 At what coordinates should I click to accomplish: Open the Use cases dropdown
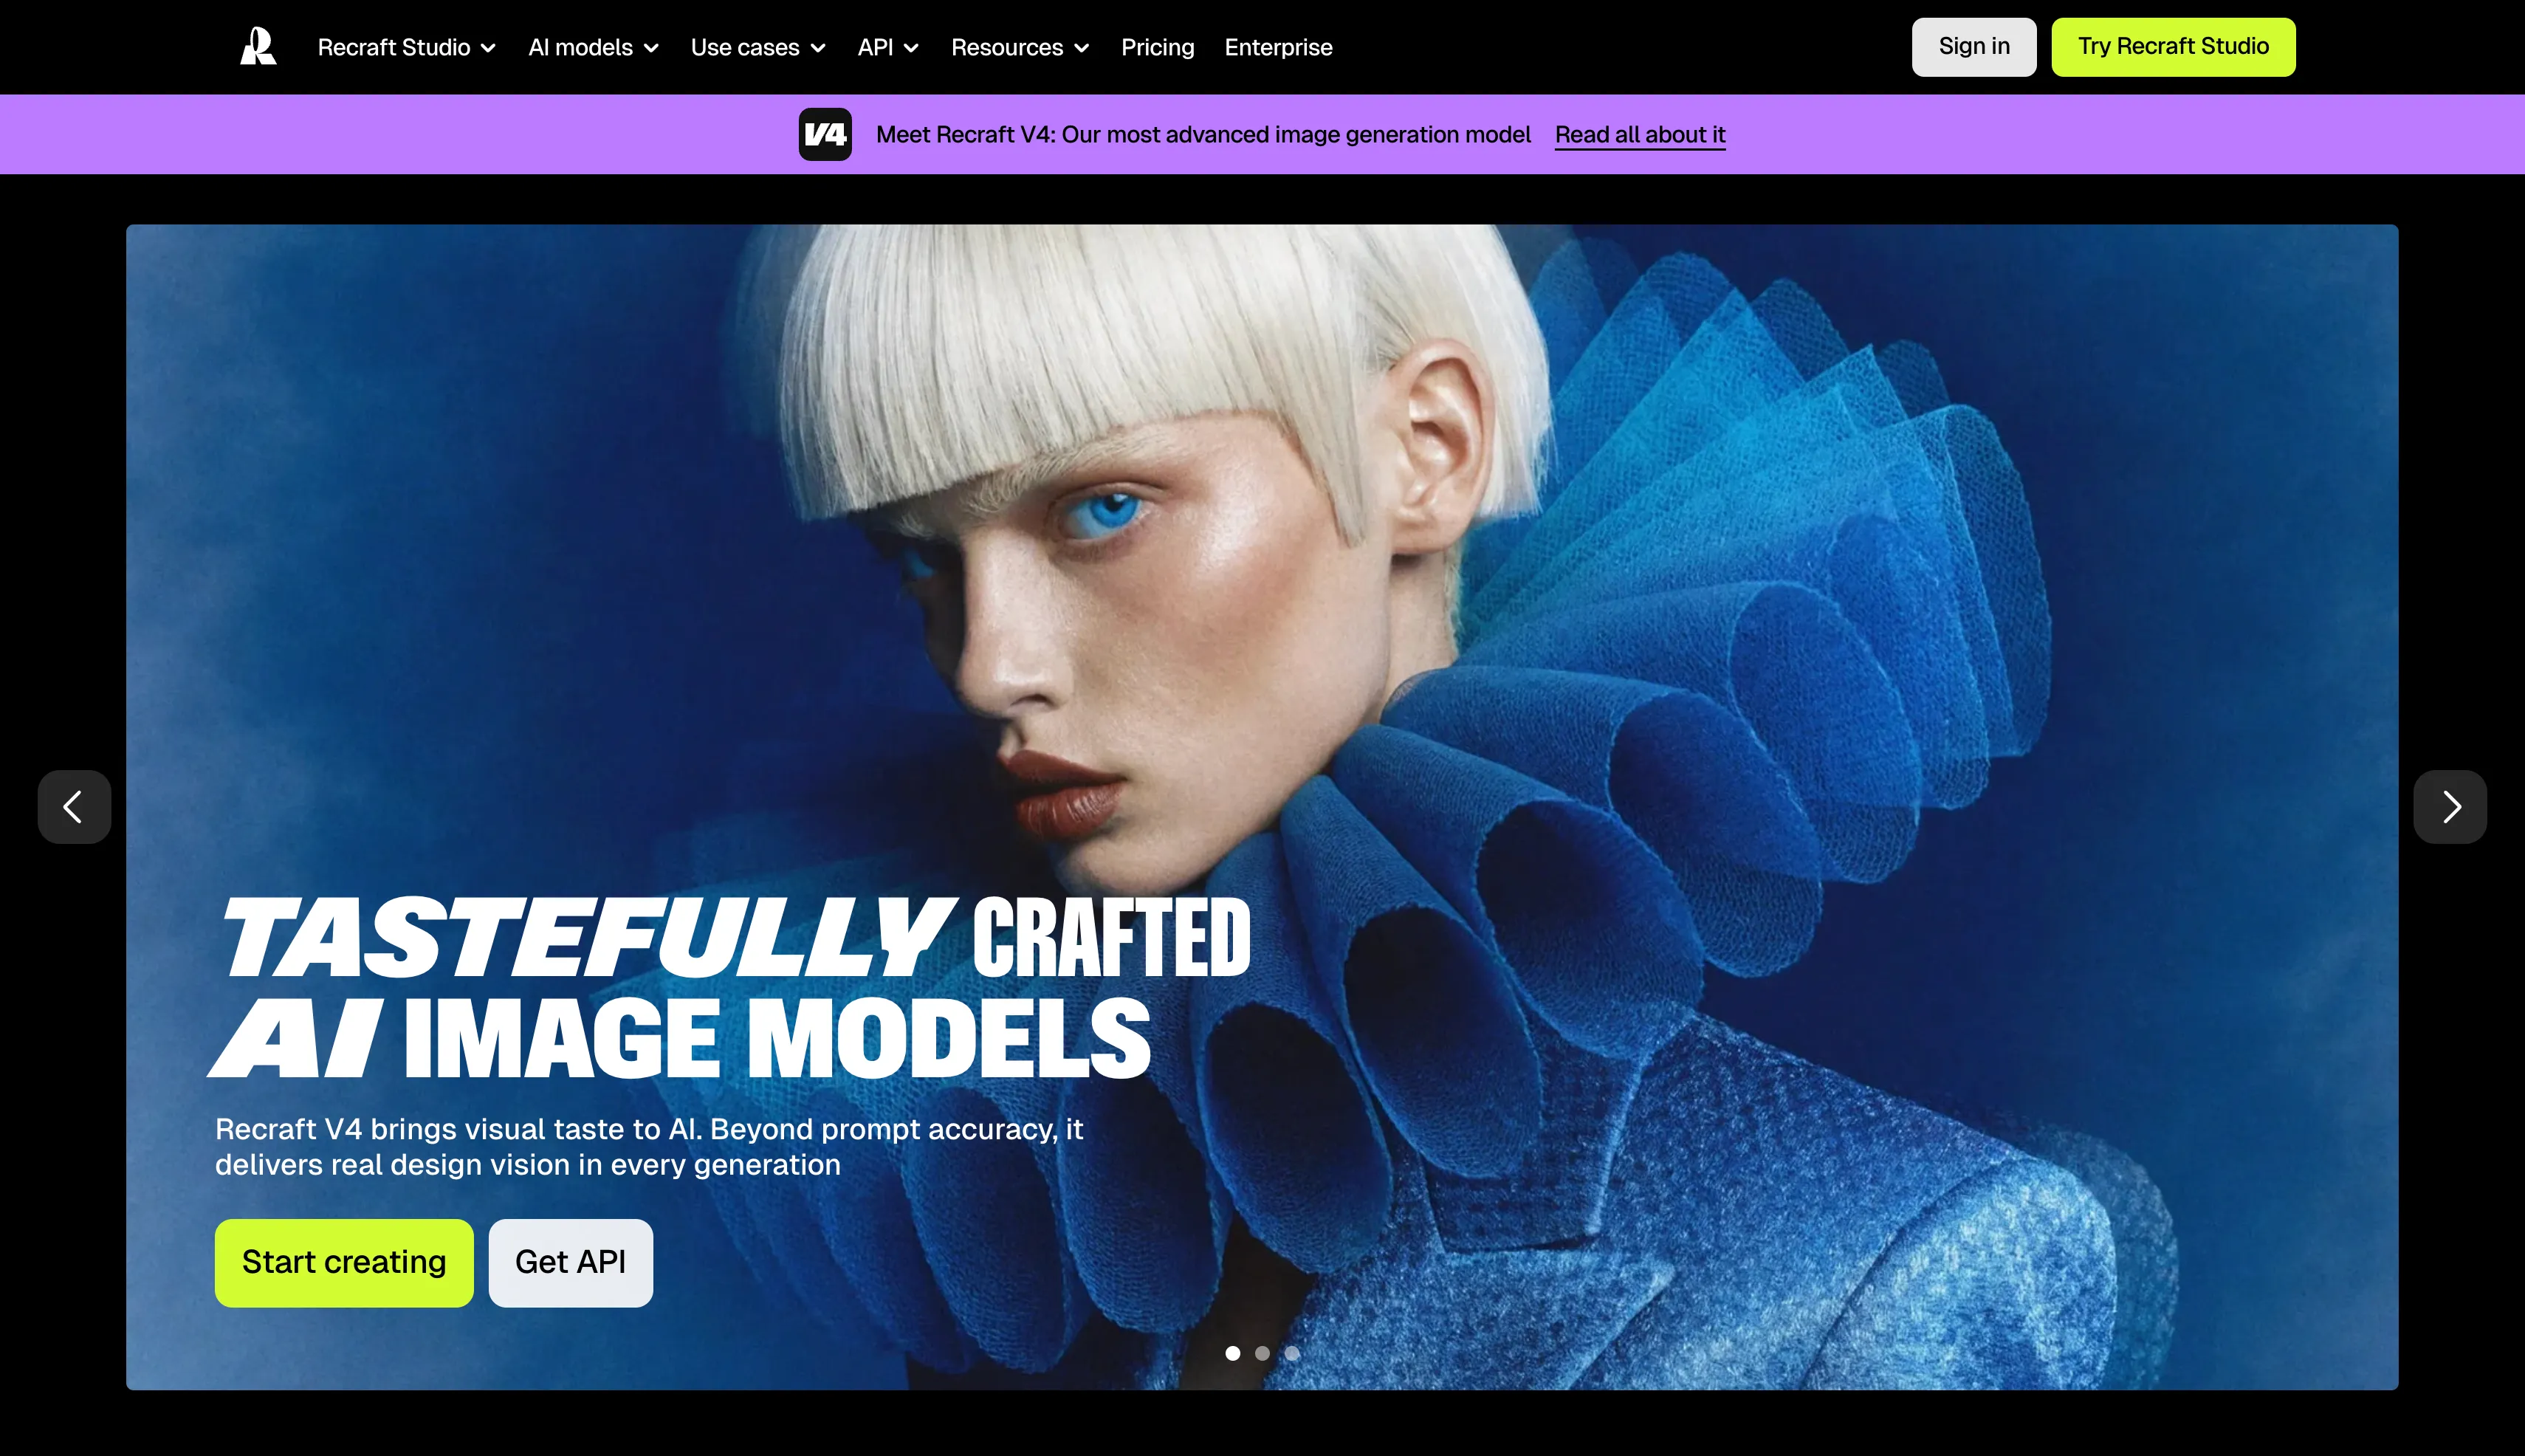757,47
